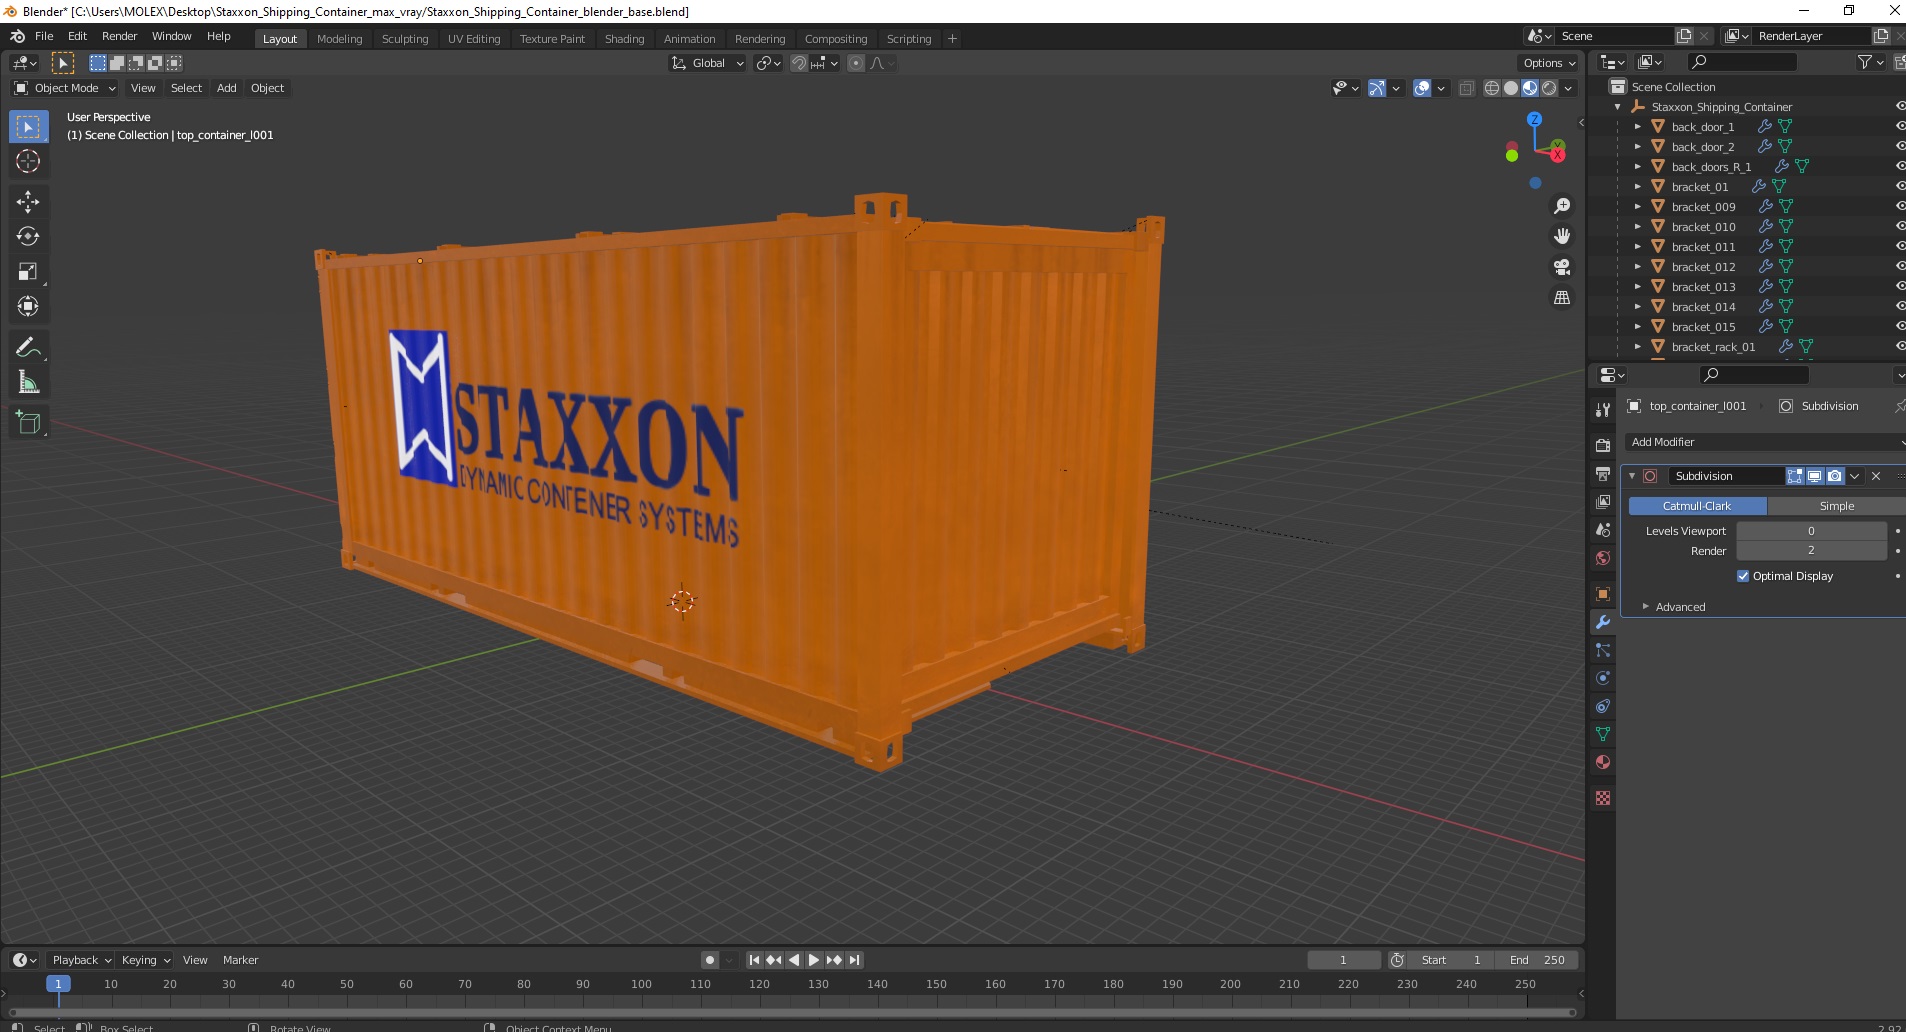The height and width of the screenshot is (1032, 1906).
Task: Select the Cursor tool in toolbar
Action: [x=28, y=161]
